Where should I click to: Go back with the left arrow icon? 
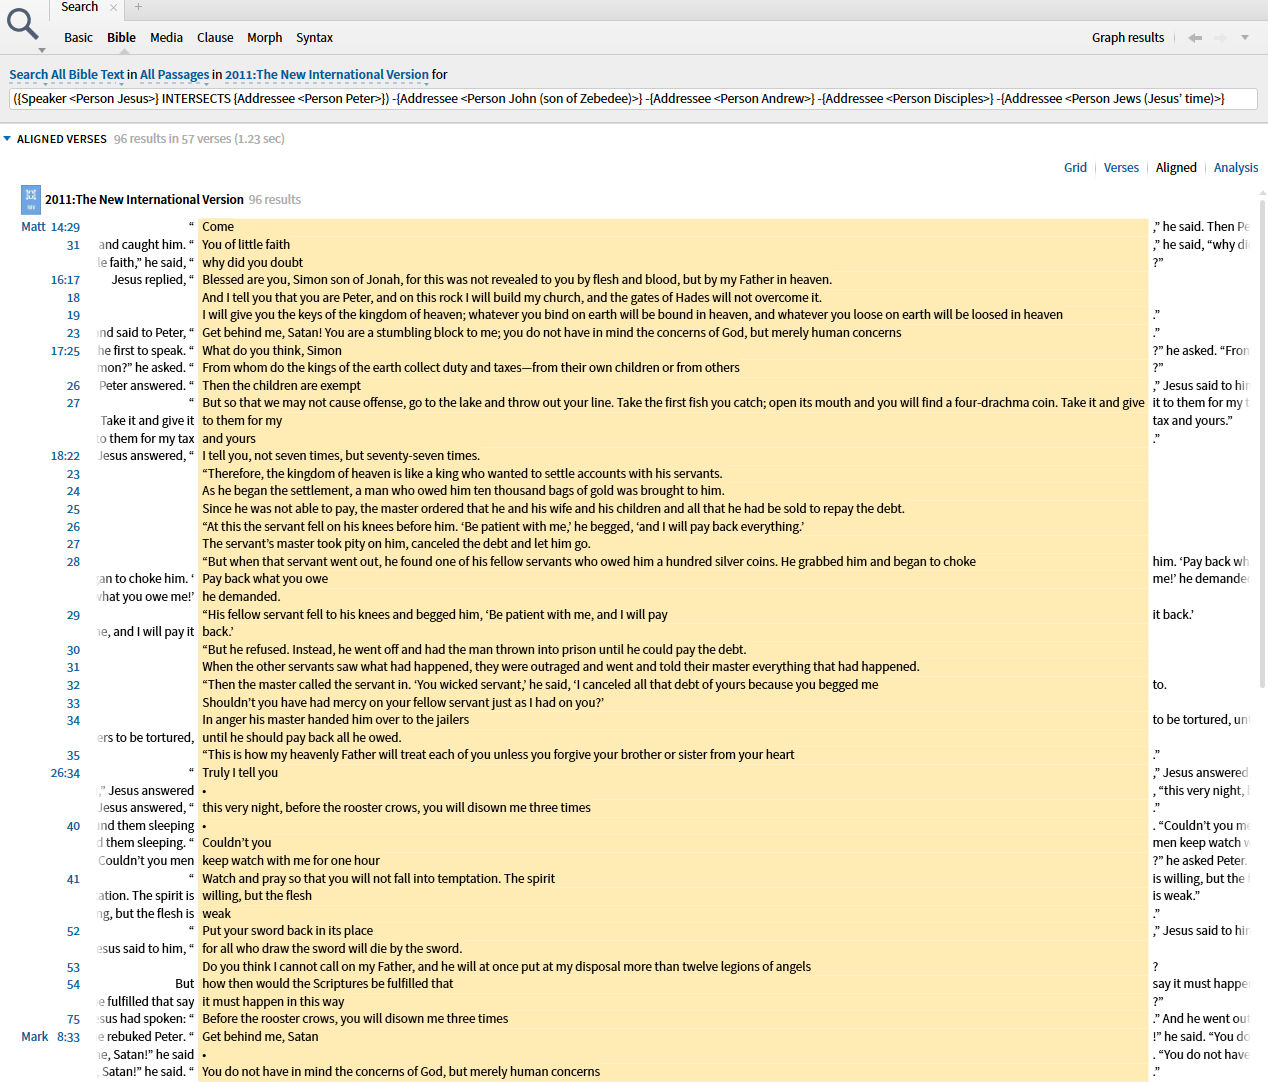[x=1195, y=37]
